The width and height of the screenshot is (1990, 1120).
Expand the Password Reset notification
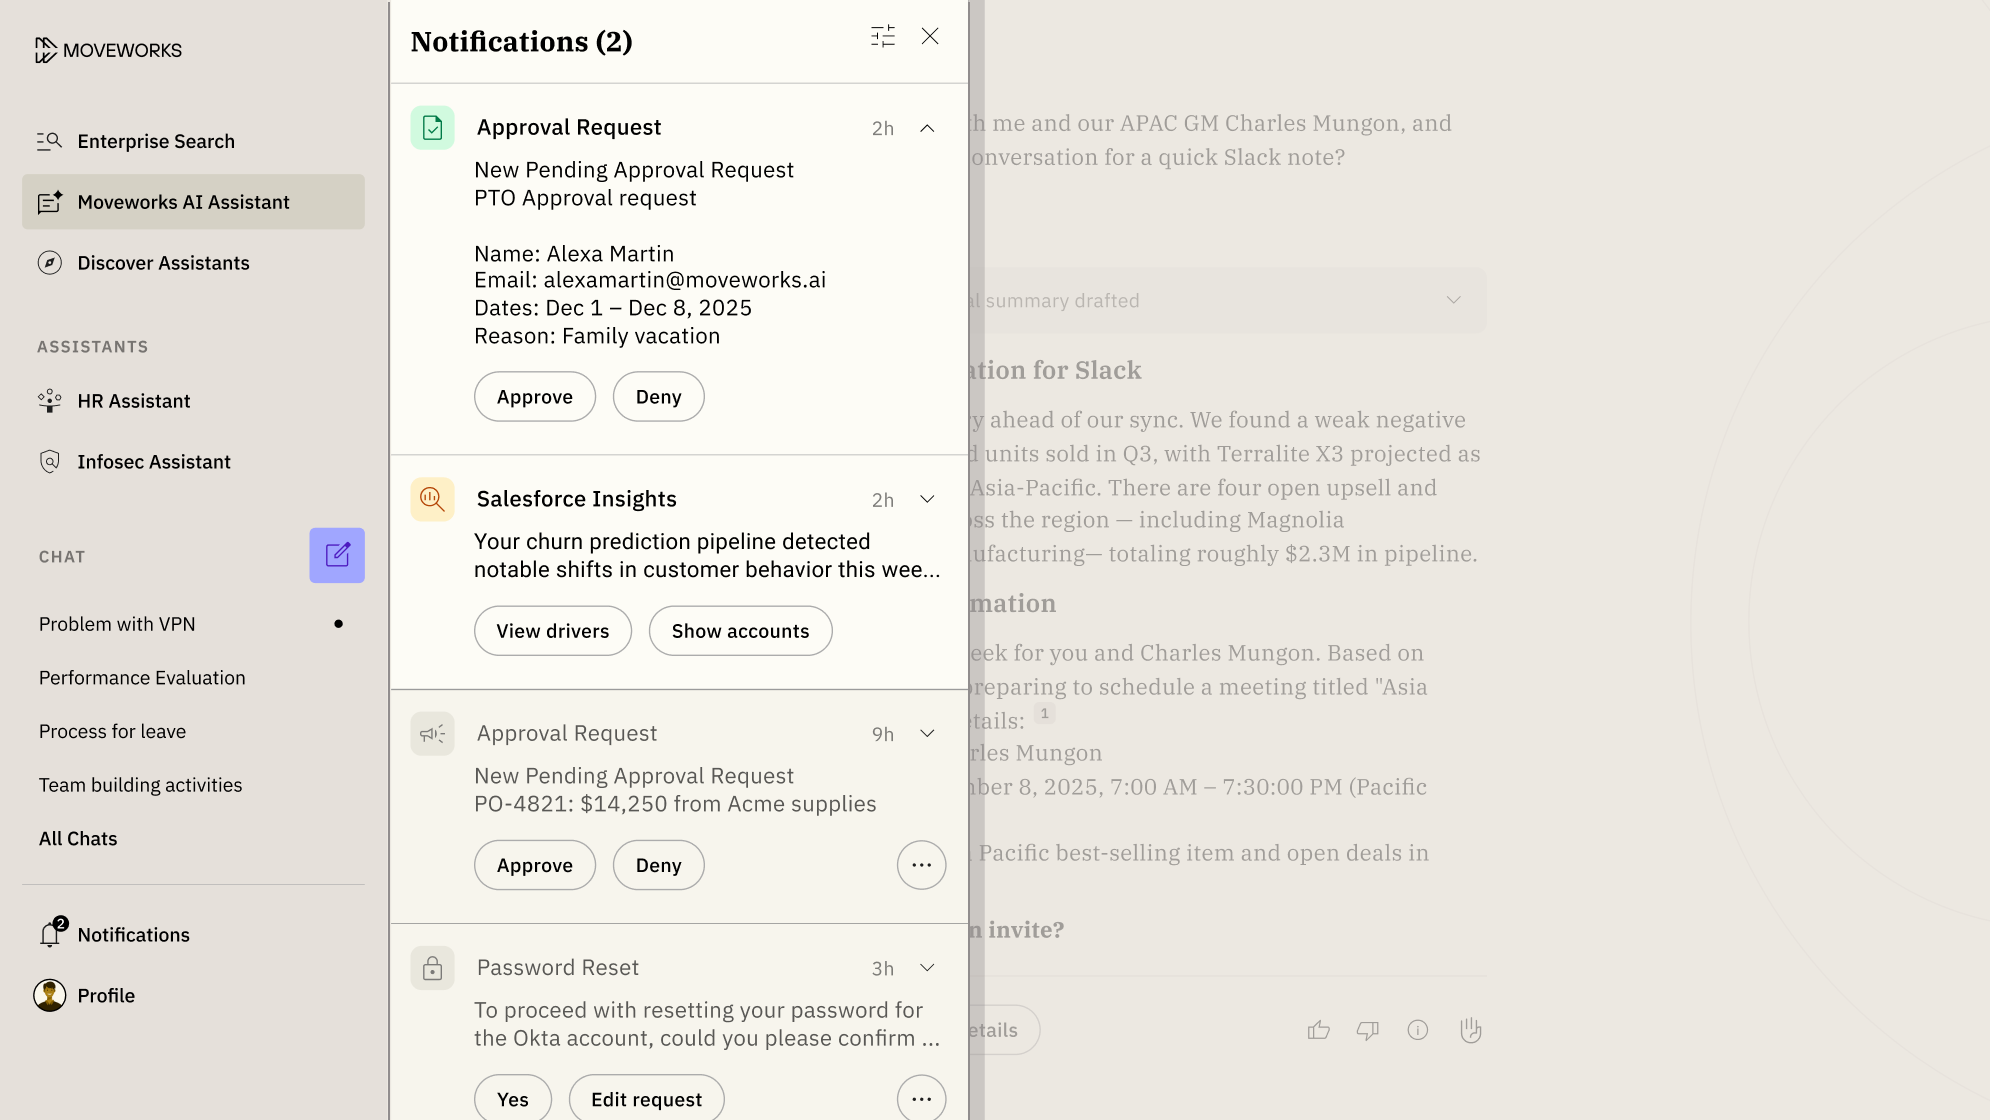point(927,967)
